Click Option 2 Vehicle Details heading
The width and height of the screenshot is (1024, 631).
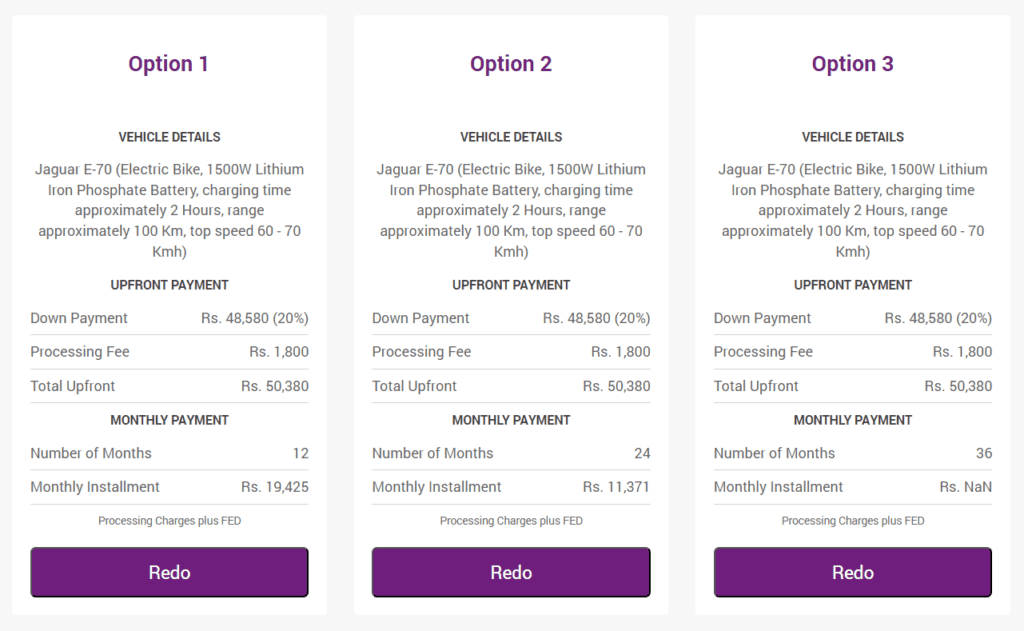point(511,137)
